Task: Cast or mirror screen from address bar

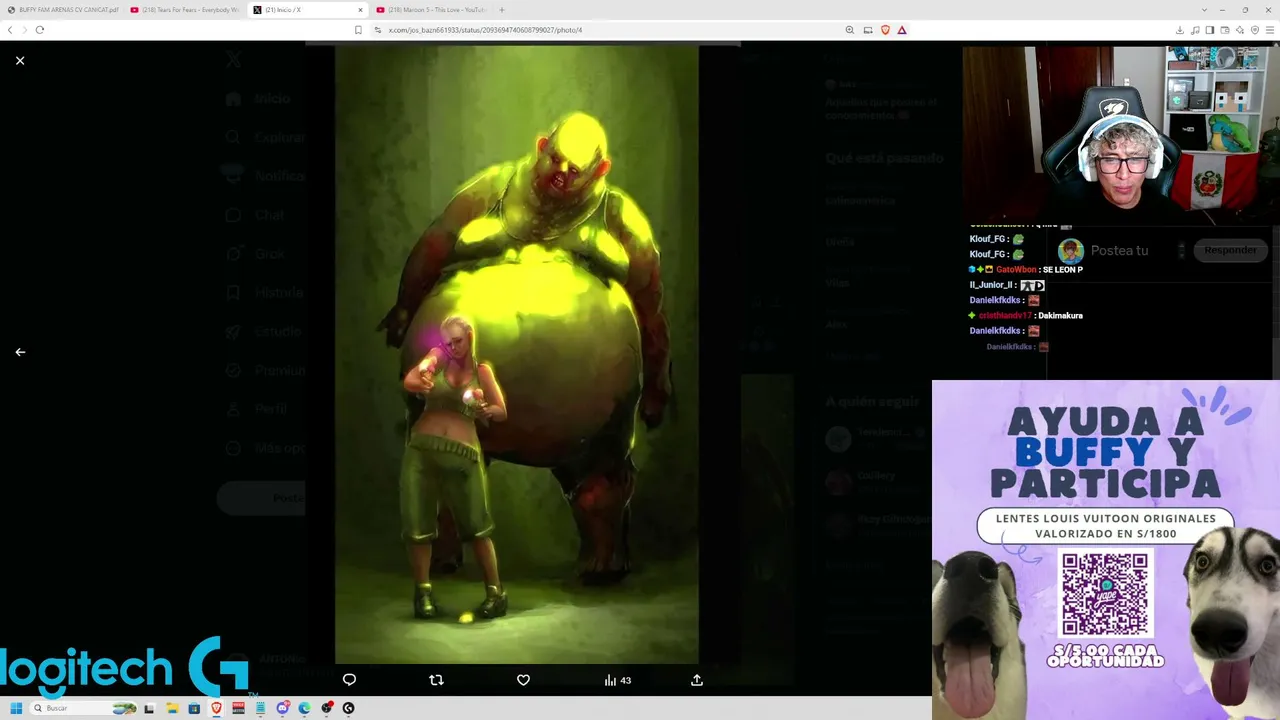Action: point(868,30)
